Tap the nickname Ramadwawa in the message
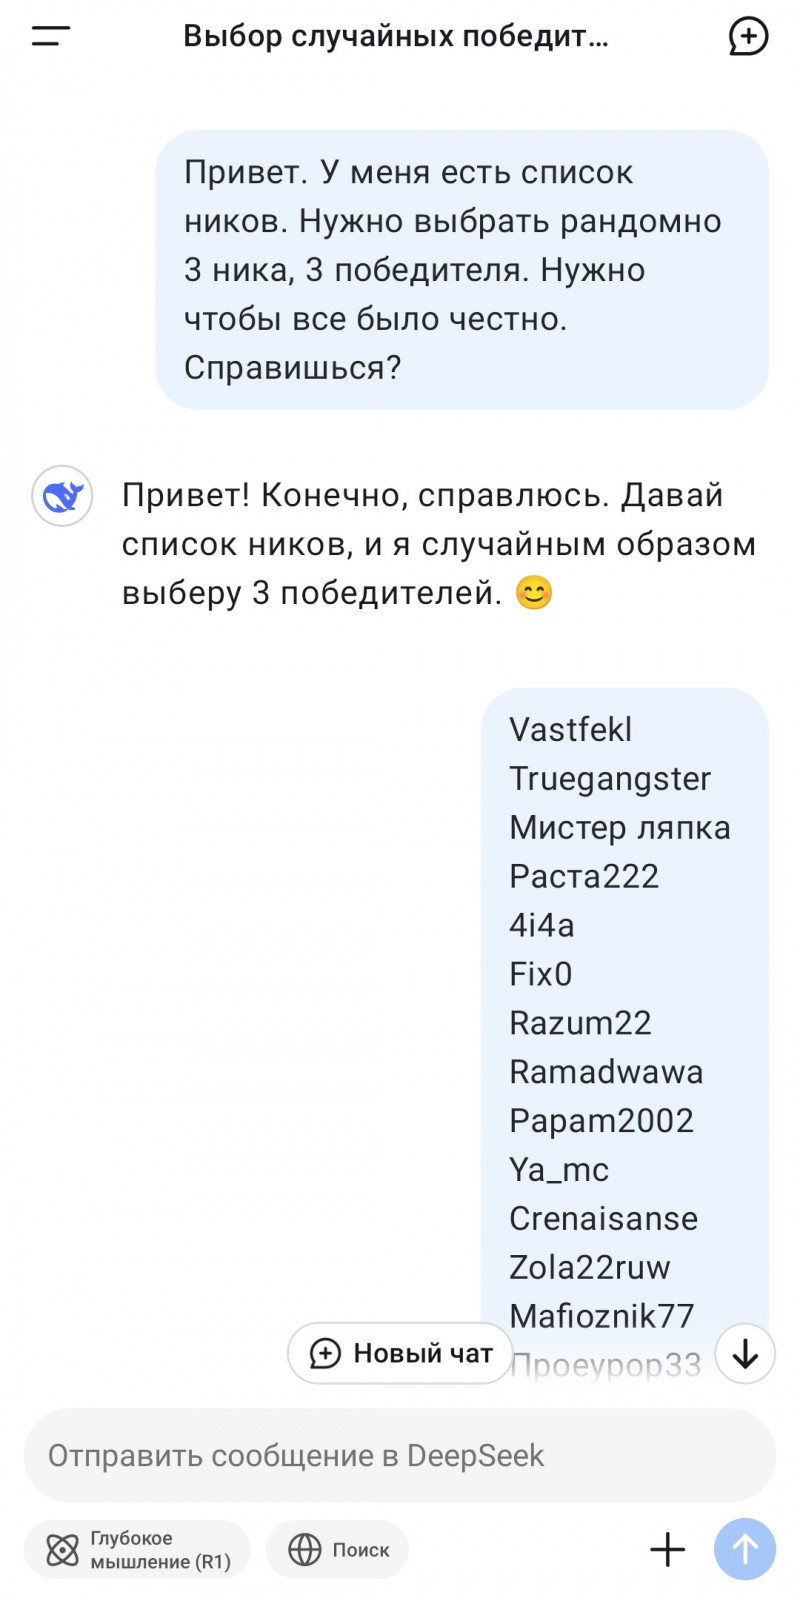The image size is (800, 1597). (x=606, y=1072)
